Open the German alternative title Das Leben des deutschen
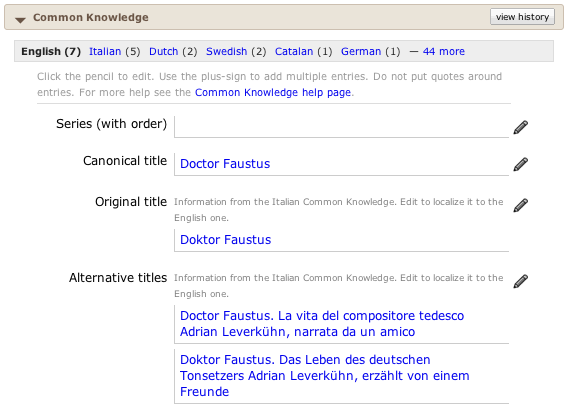 tap(325, 376)
